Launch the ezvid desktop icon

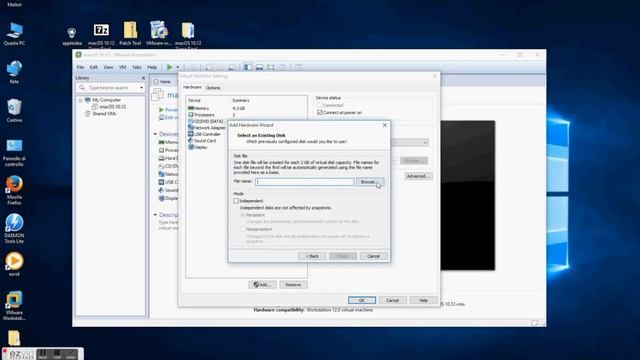pyautogui.click(x=14, y=264)
